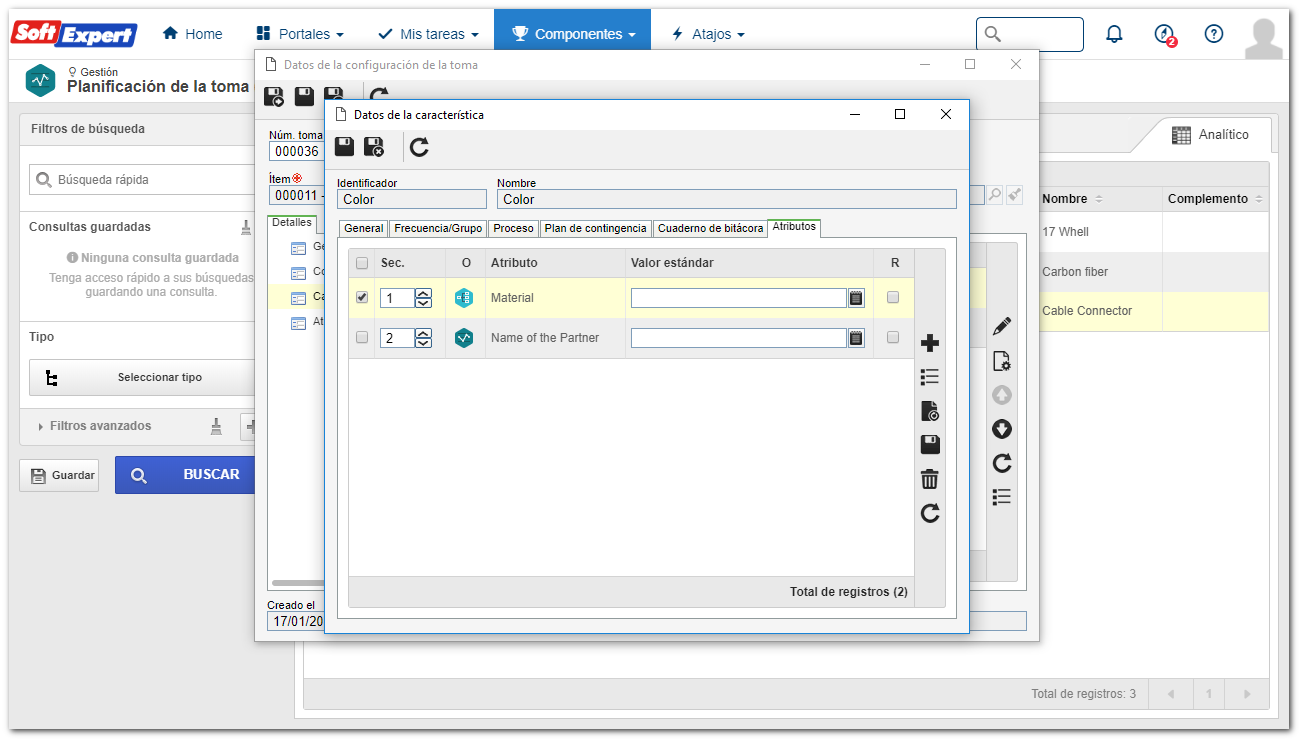The width and height of the screenshot is (1299, 739).
Task: Open value picker for Material attribute
Action: (856, 298)
